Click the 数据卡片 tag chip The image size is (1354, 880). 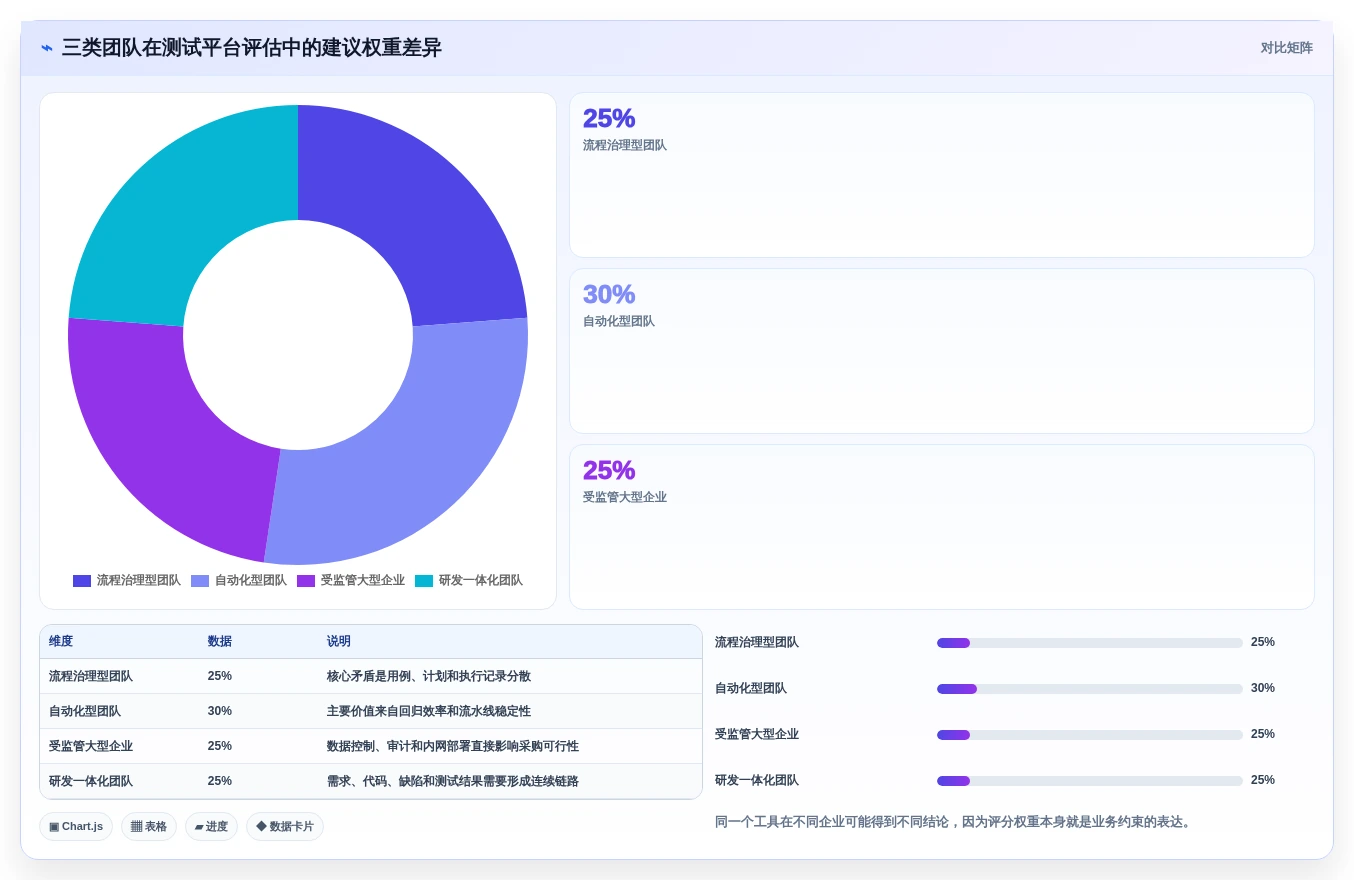pos(285,827)
